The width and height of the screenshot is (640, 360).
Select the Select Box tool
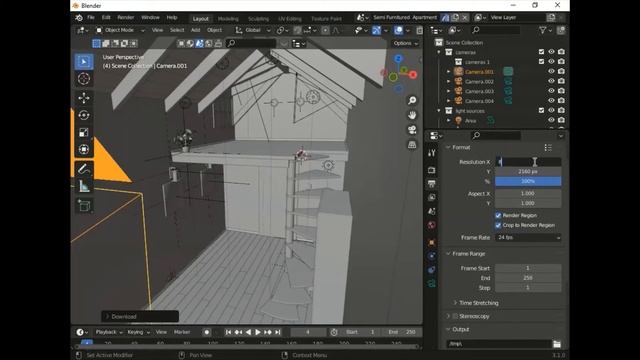point(84,61)
